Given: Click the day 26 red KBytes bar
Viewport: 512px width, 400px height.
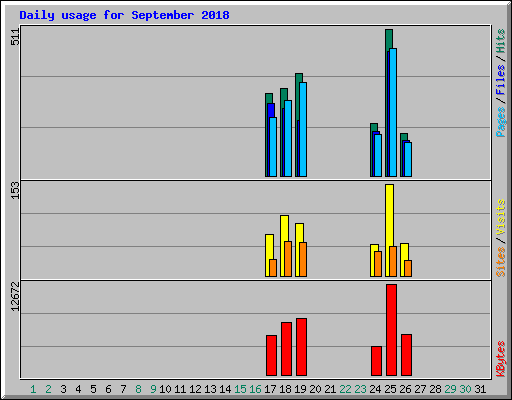Looking at the screenshot, I should [406, 355].
